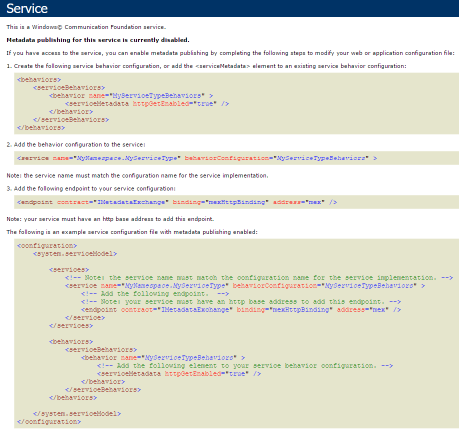Click standalone <endpoint contract="IMetadataExchange"> code line
459x433 pixels.
coord(177,202)
